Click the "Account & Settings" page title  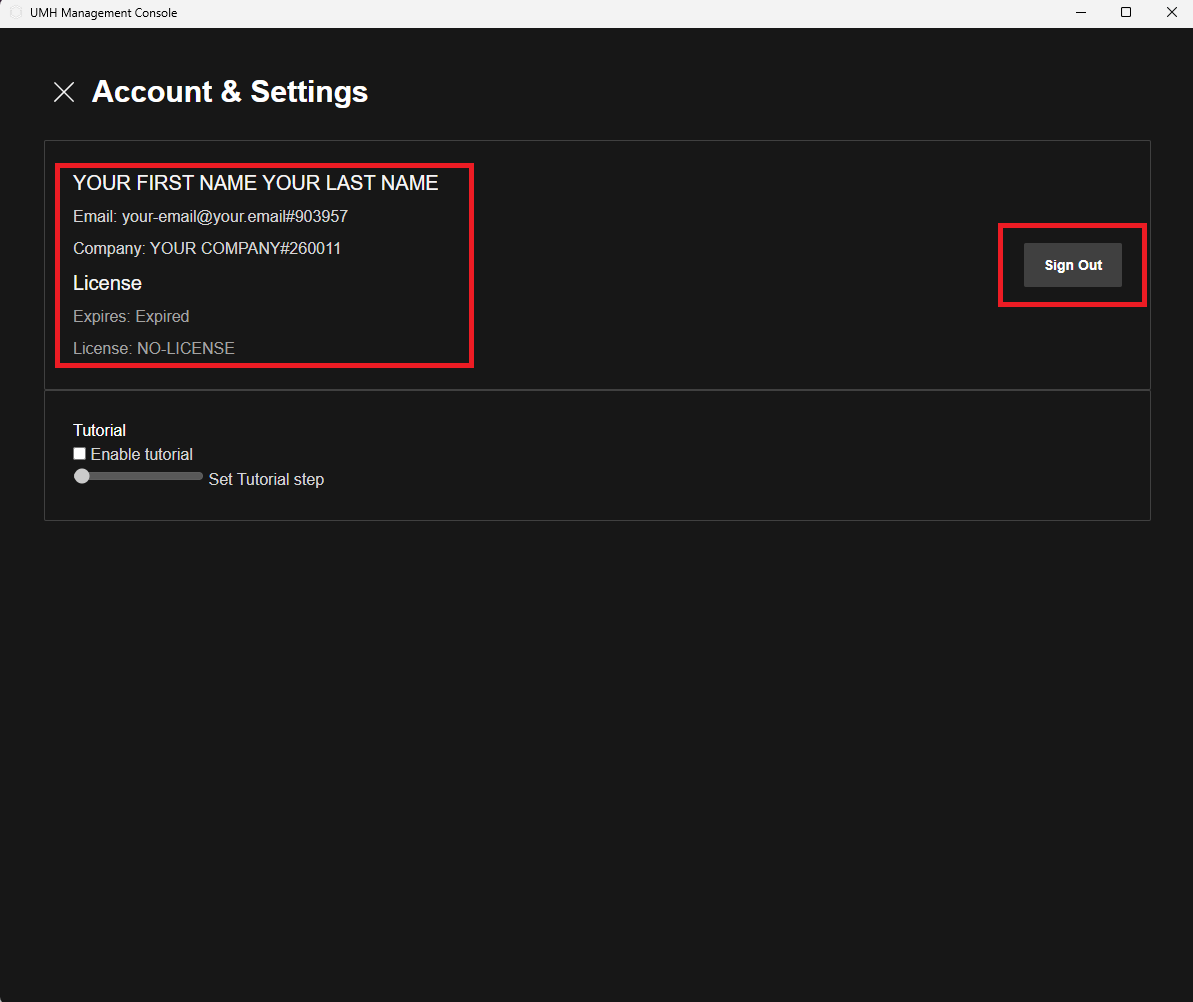tap(230, 92)
